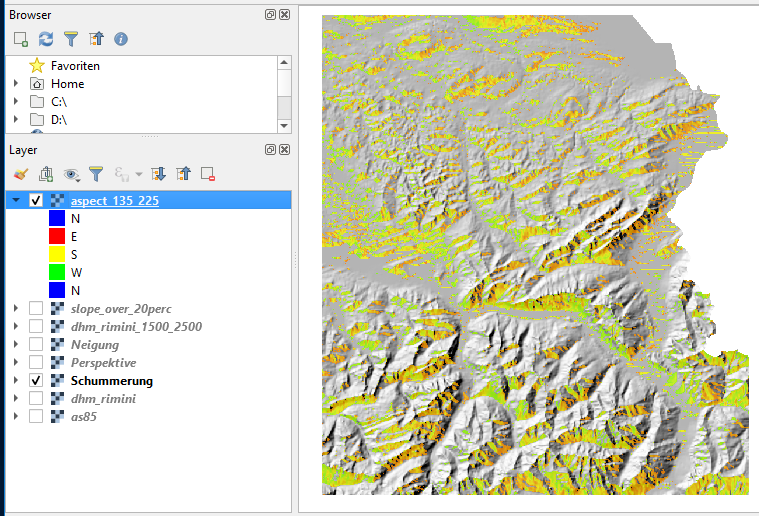
Task: Click the Remove Layer icon
Action: pyautogui.click(x=208, y=174)
